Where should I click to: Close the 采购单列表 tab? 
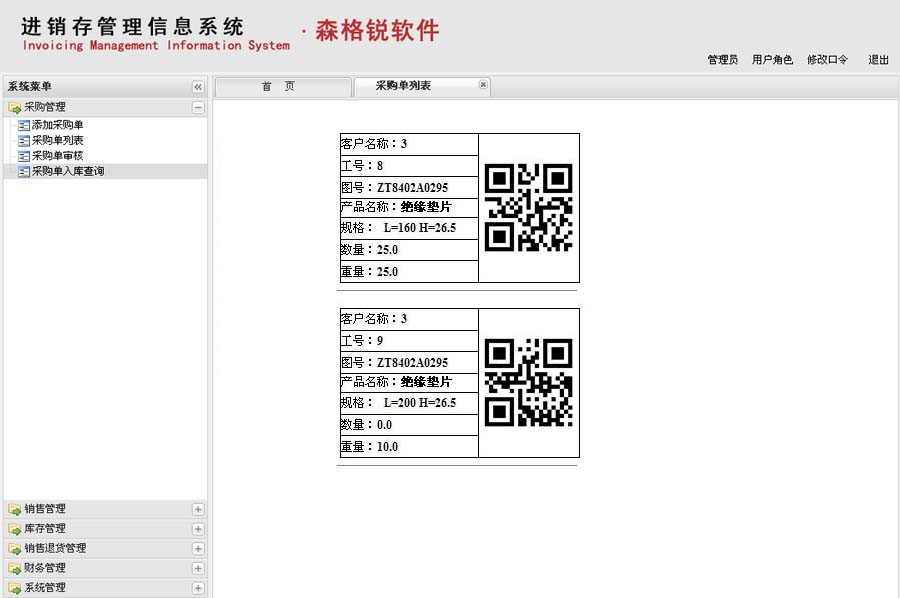(x=483, y=85)
